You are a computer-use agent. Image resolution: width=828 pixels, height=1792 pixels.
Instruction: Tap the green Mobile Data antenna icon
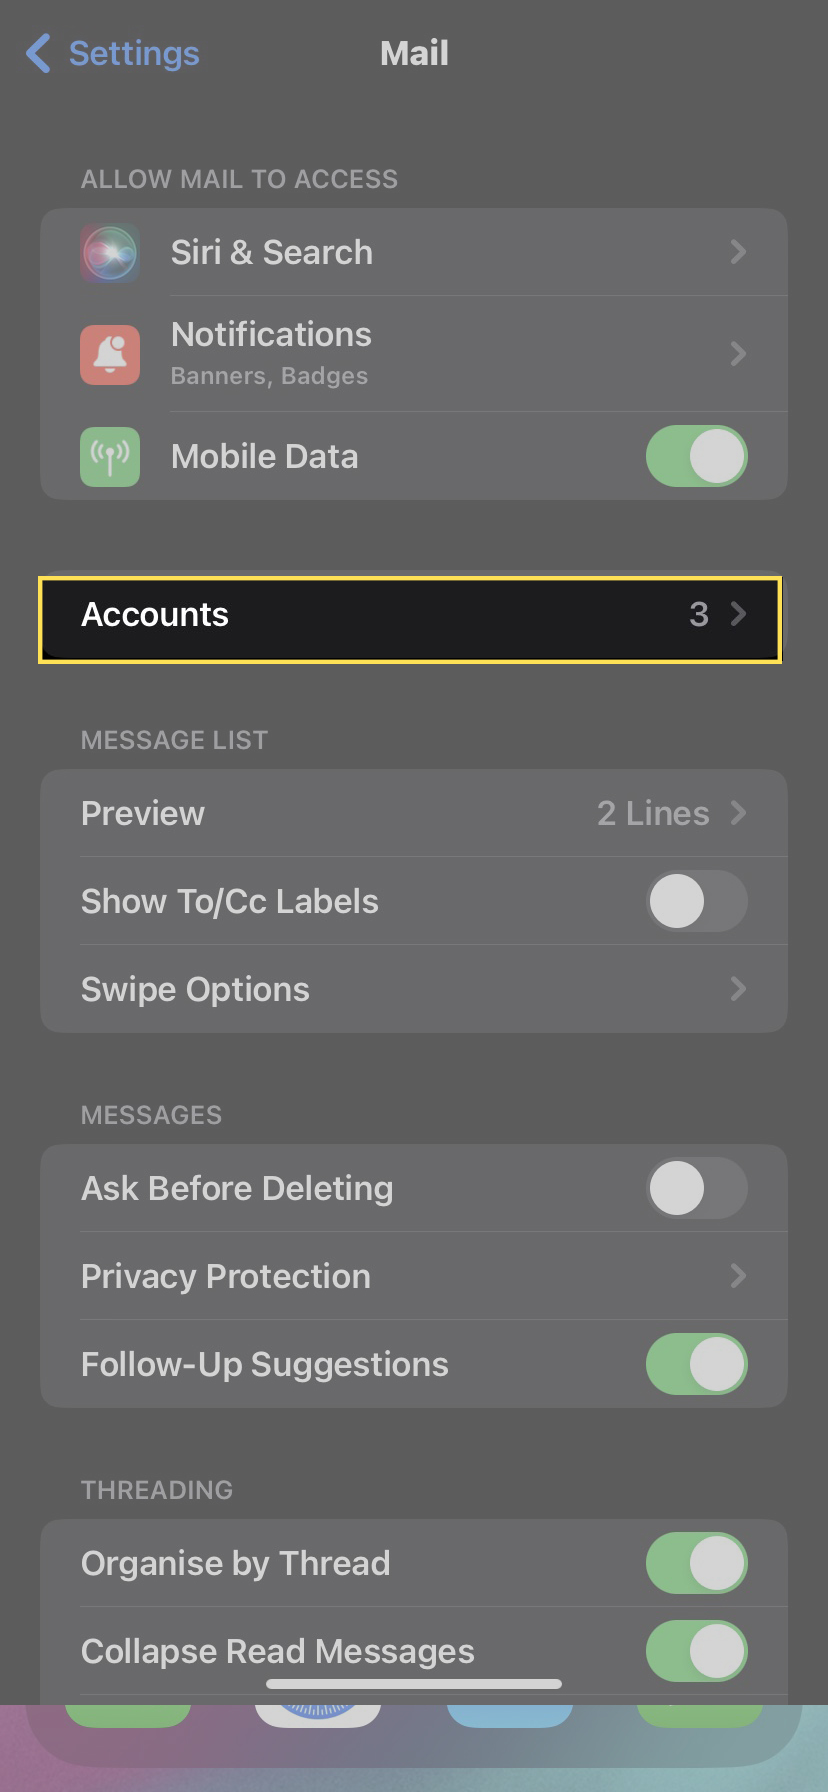coord(110,457)
